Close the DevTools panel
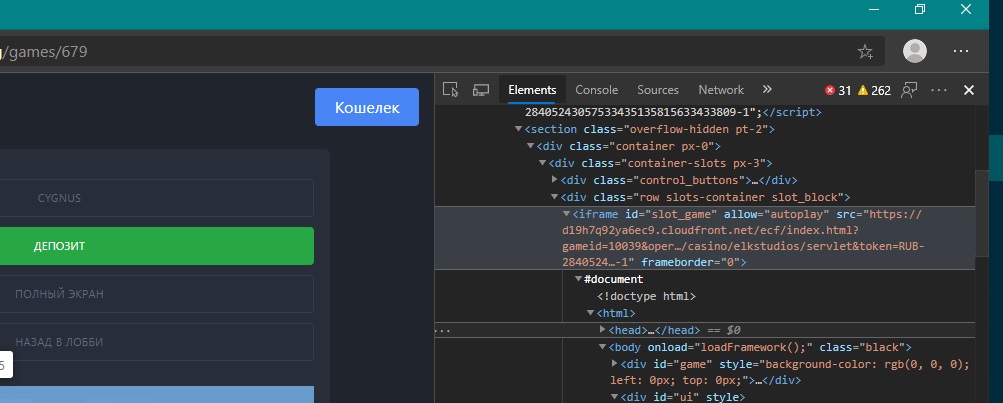Viewport: 1003px width, 403px height. pos(968,90)
